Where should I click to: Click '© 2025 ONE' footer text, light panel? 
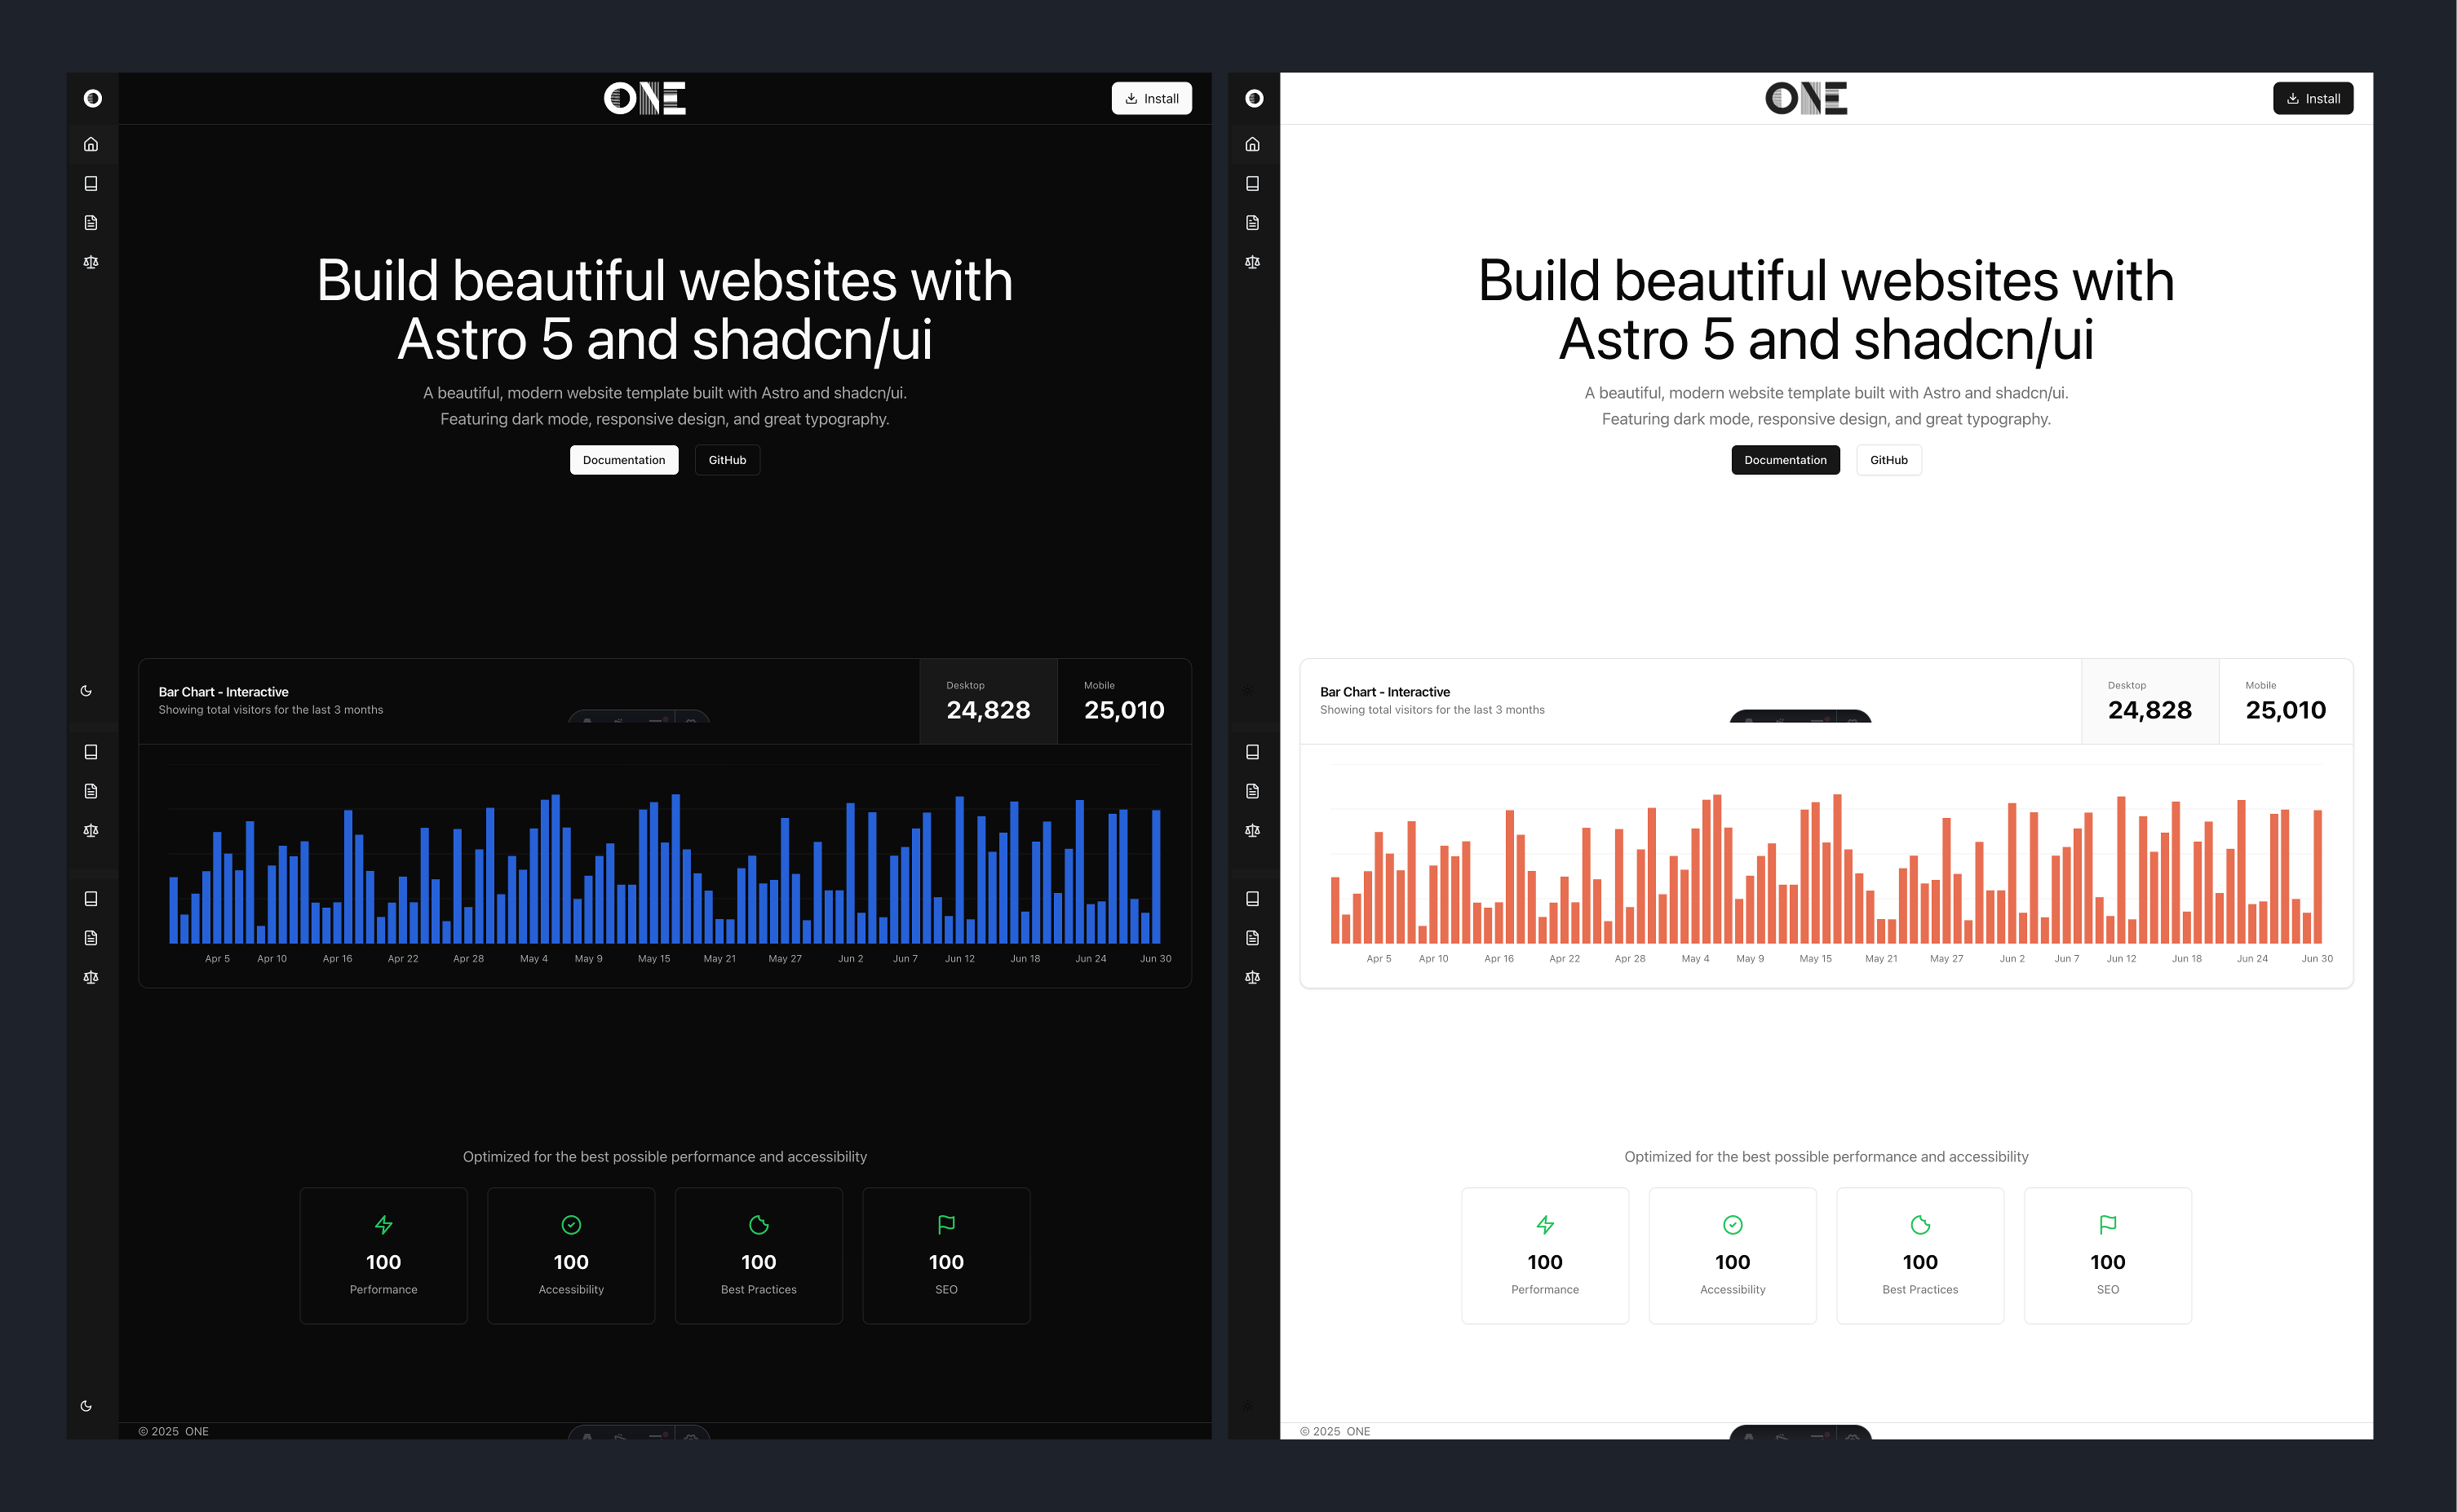1335,1431
